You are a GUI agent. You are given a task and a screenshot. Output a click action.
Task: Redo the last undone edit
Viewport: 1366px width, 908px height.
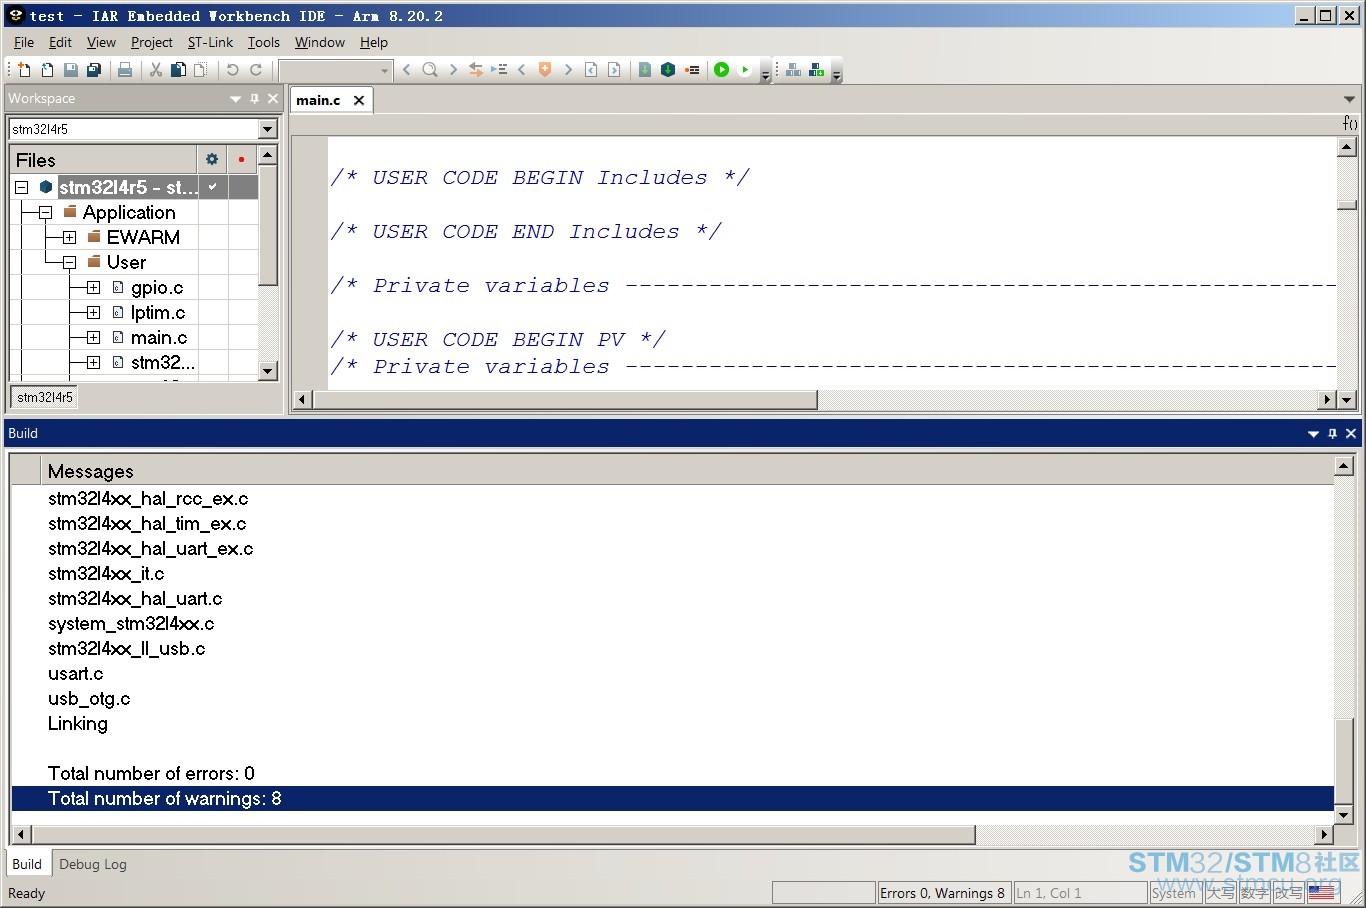click(256, 70)
